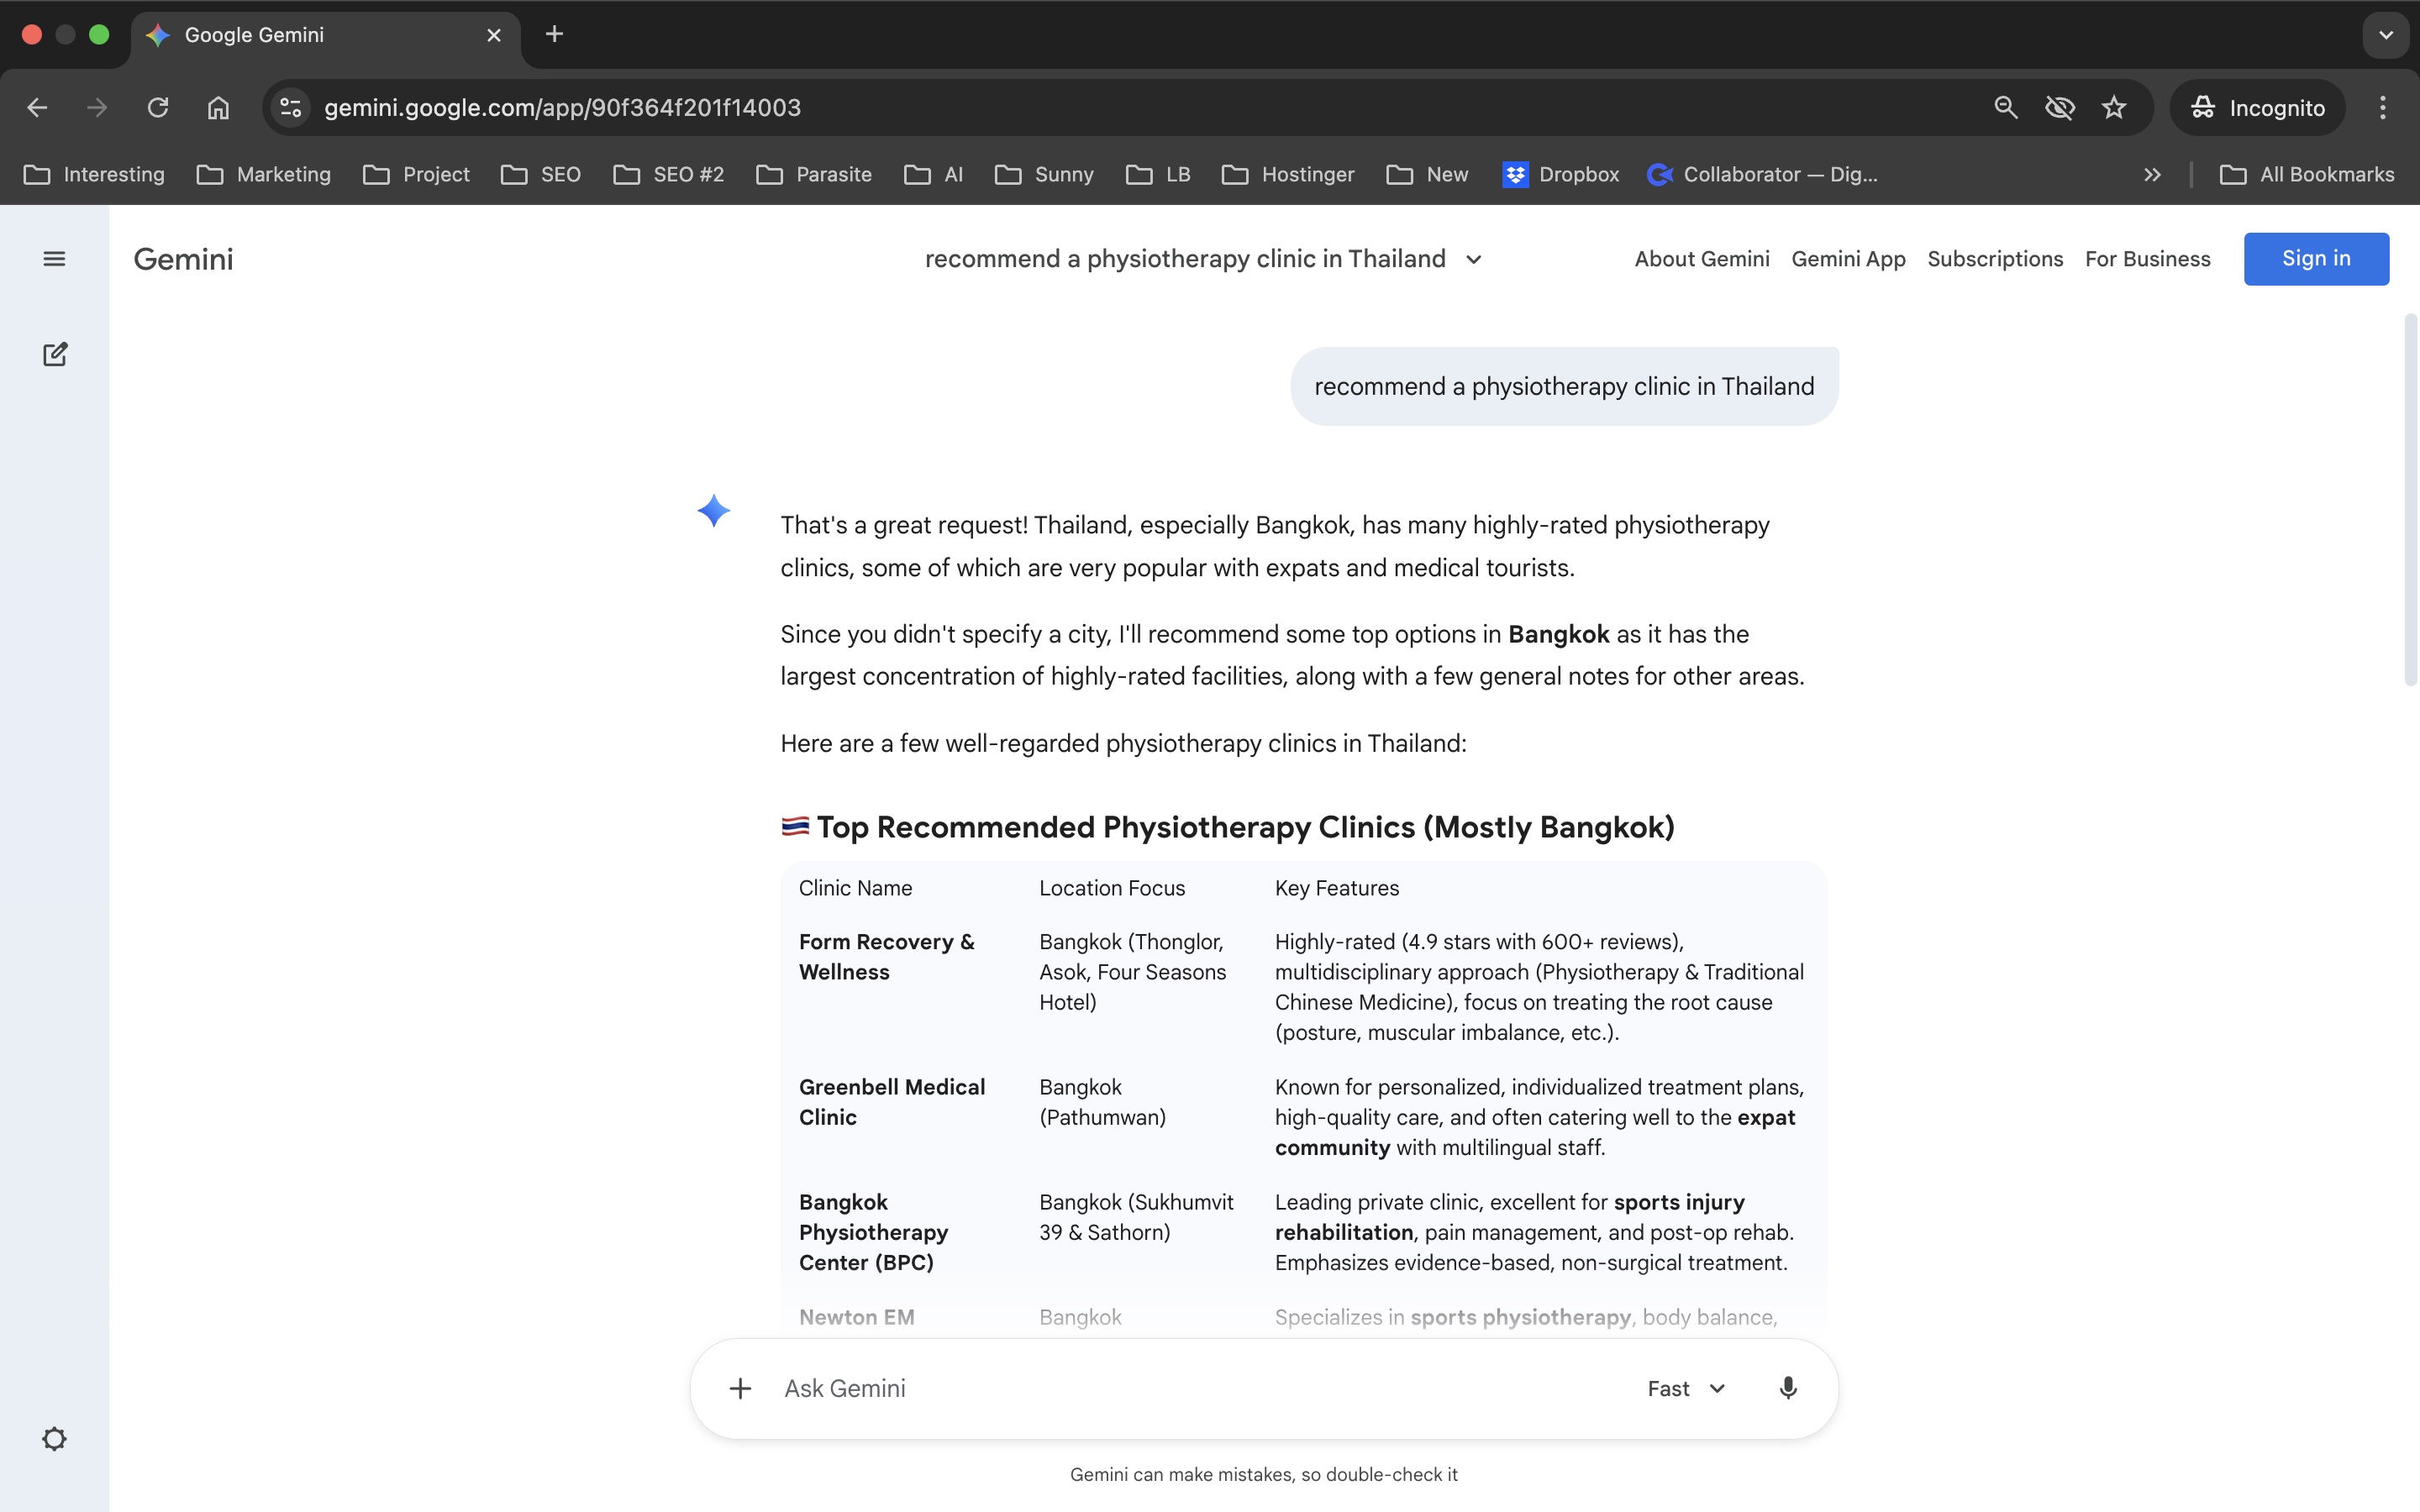
Task: View Subscriptions page
Action: [1995, 259]
